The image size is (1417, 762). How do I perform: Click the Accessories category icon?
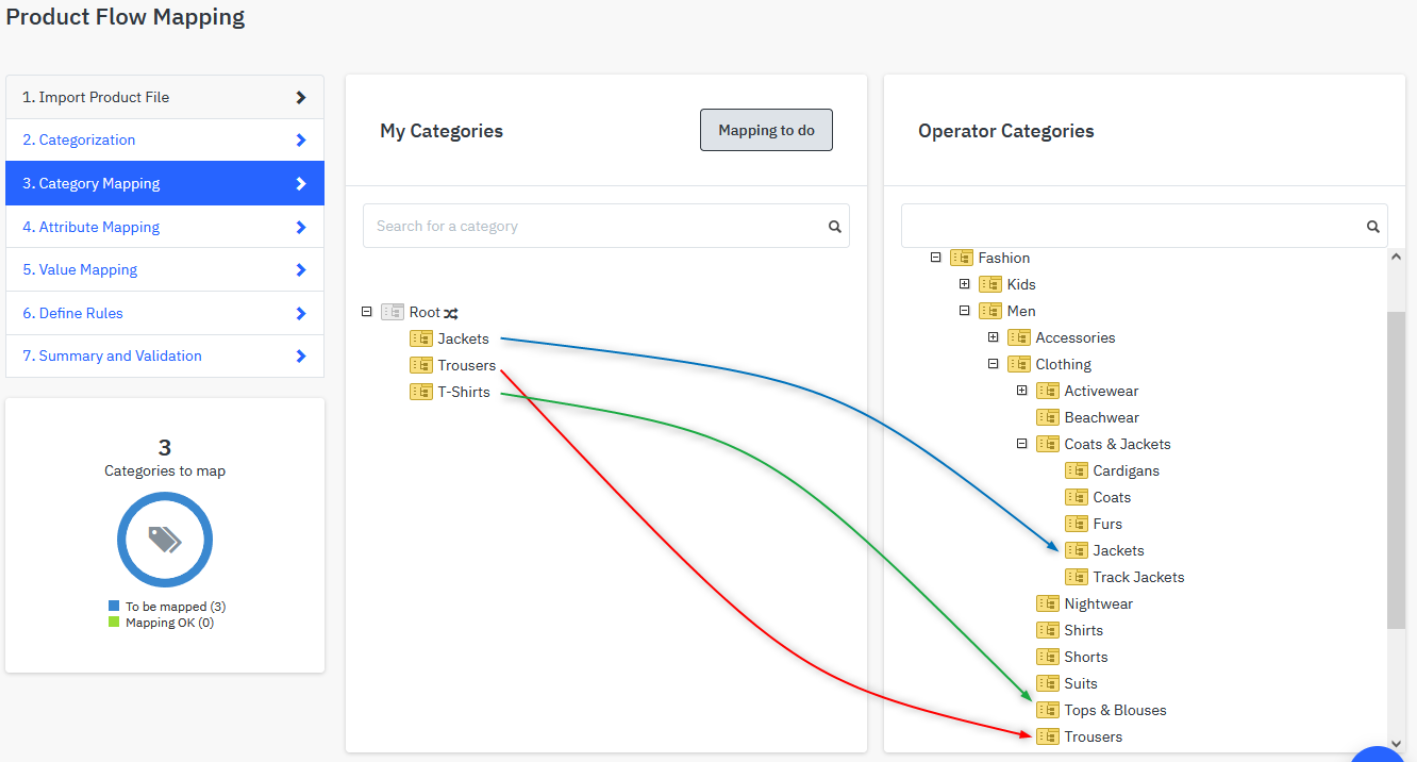(x=1019, y=338)
